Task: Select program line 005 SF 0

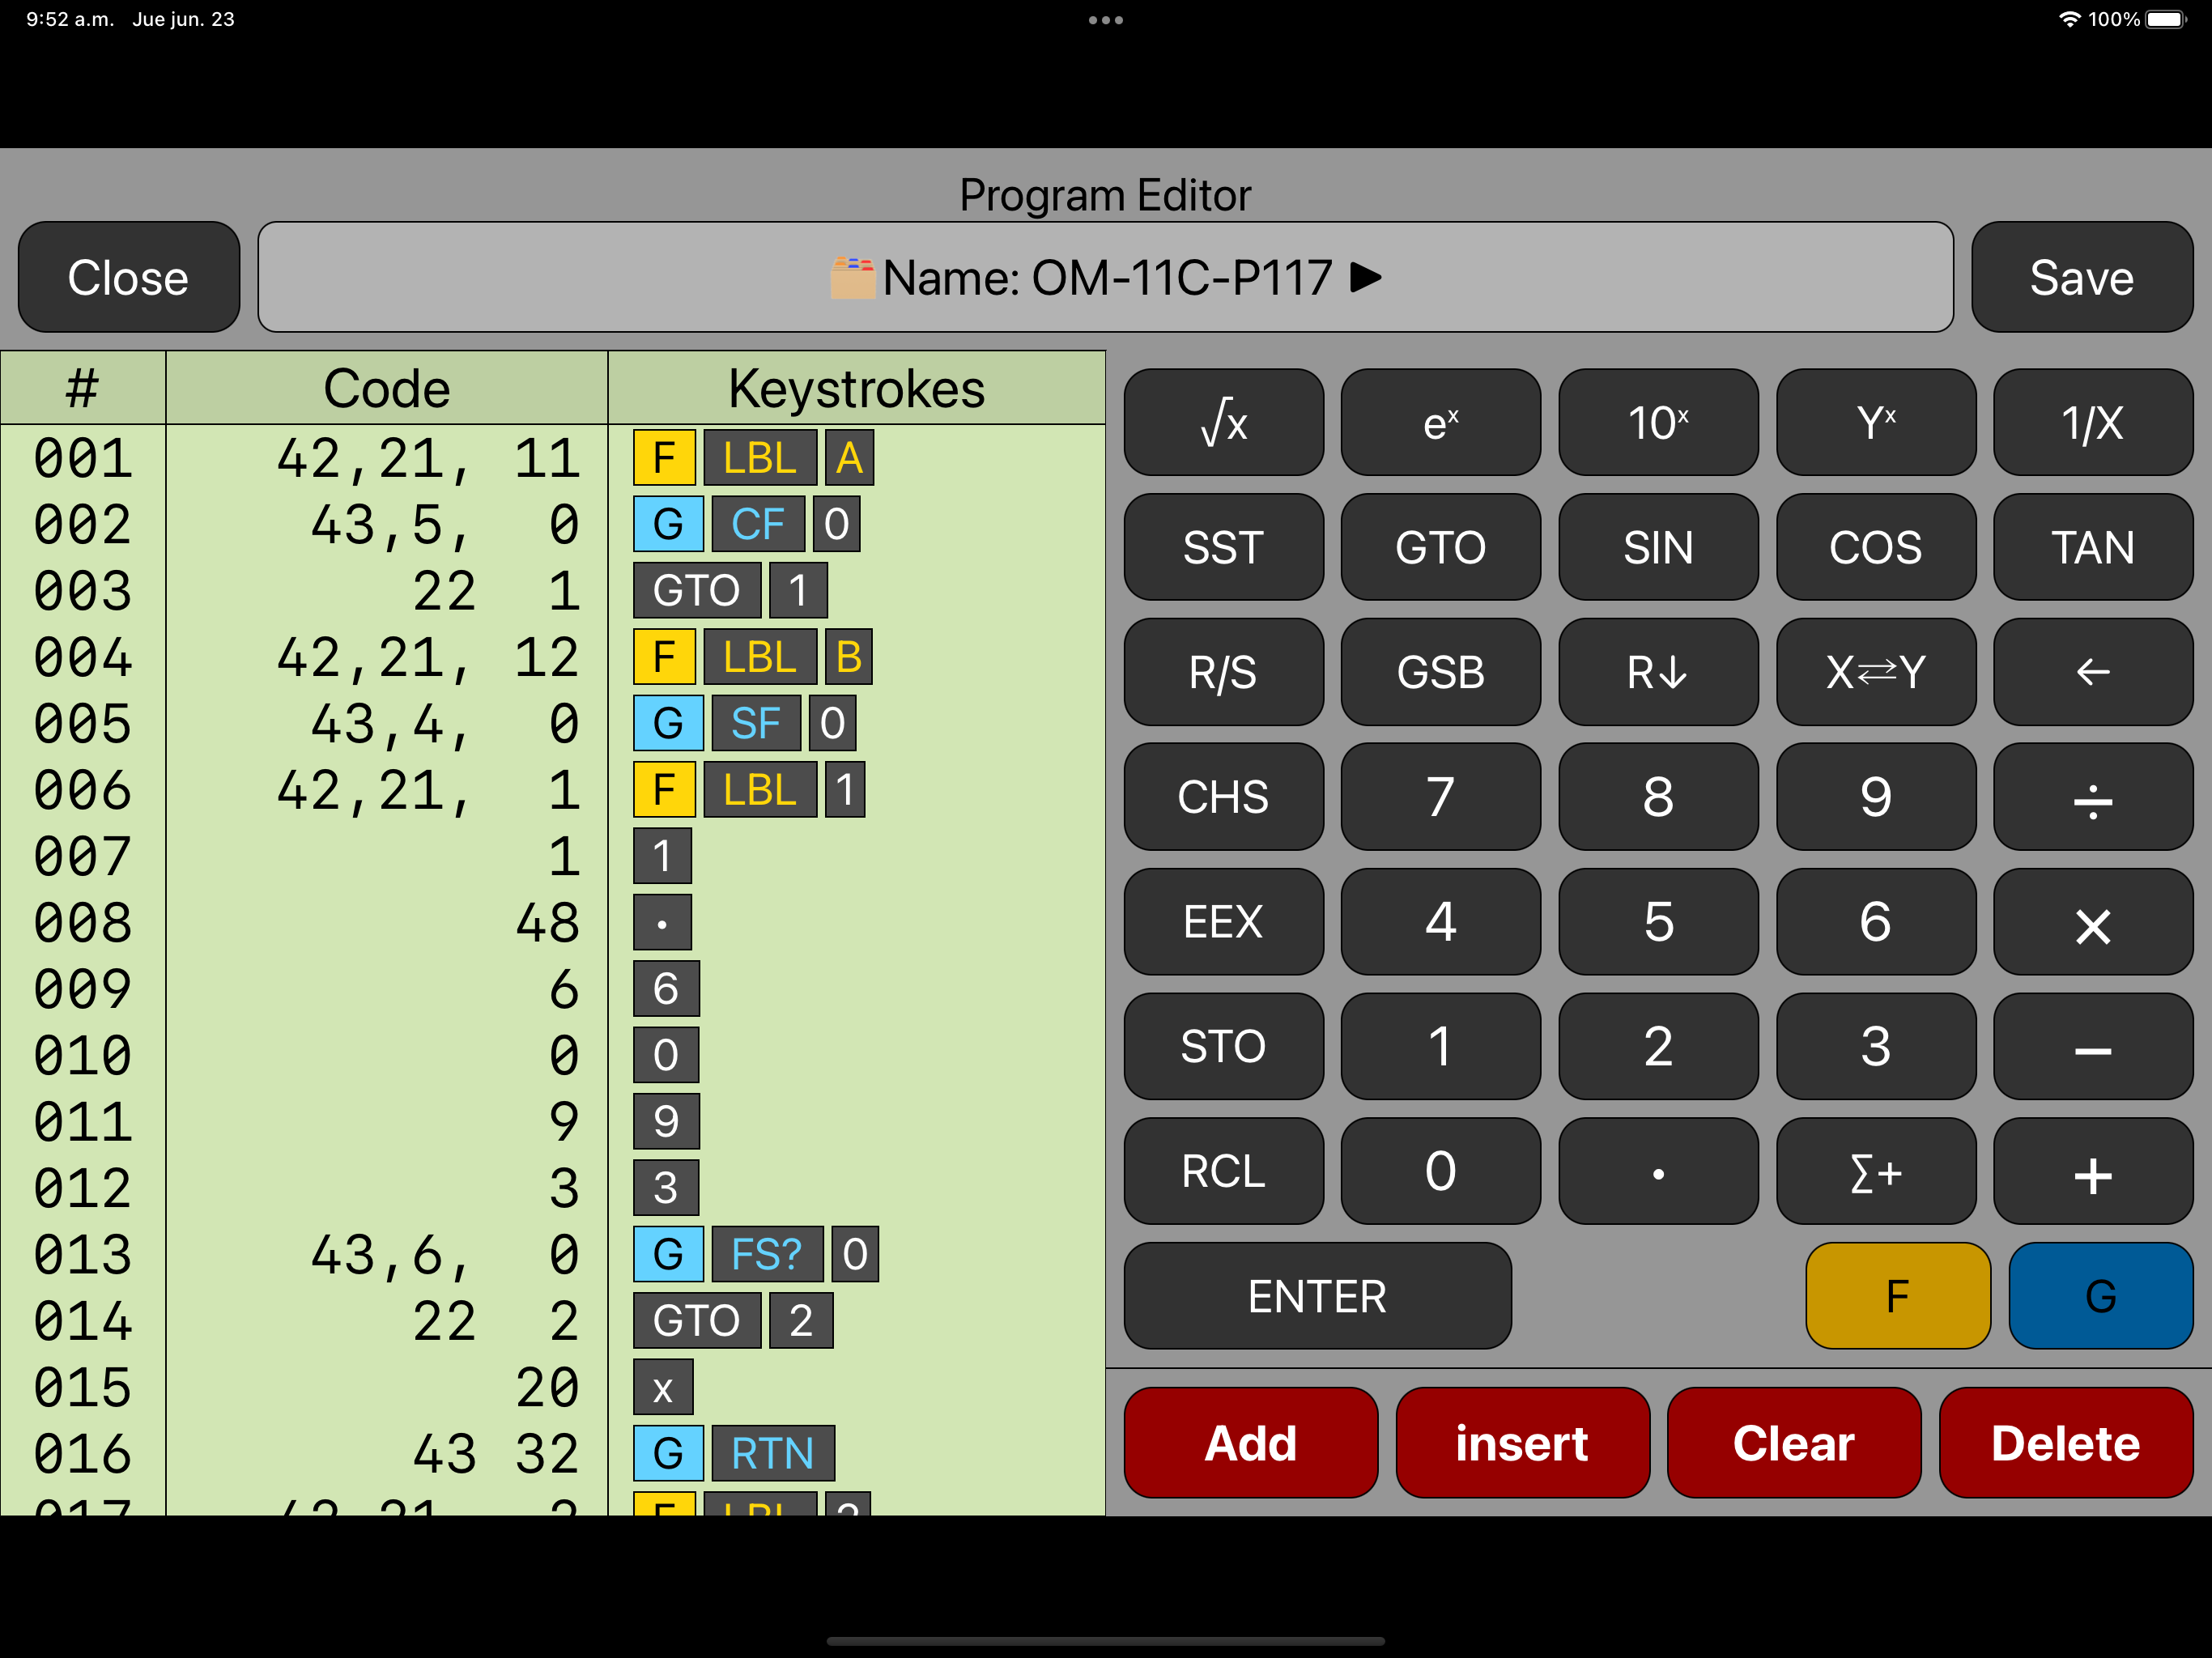Action: click(553, 723)
